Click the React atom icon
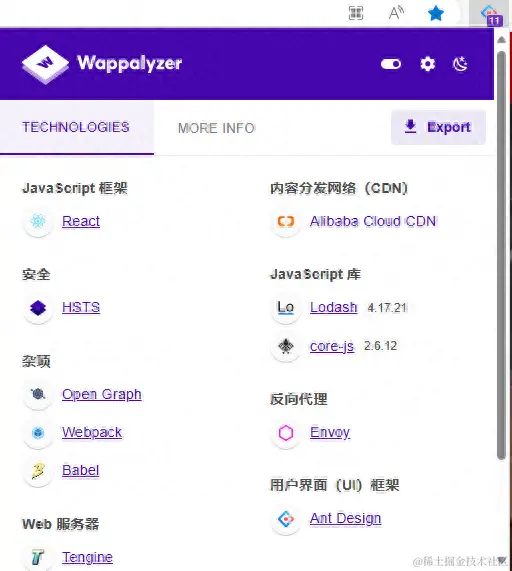The height and width of the screenshot is (571, 512). point(38,221)
